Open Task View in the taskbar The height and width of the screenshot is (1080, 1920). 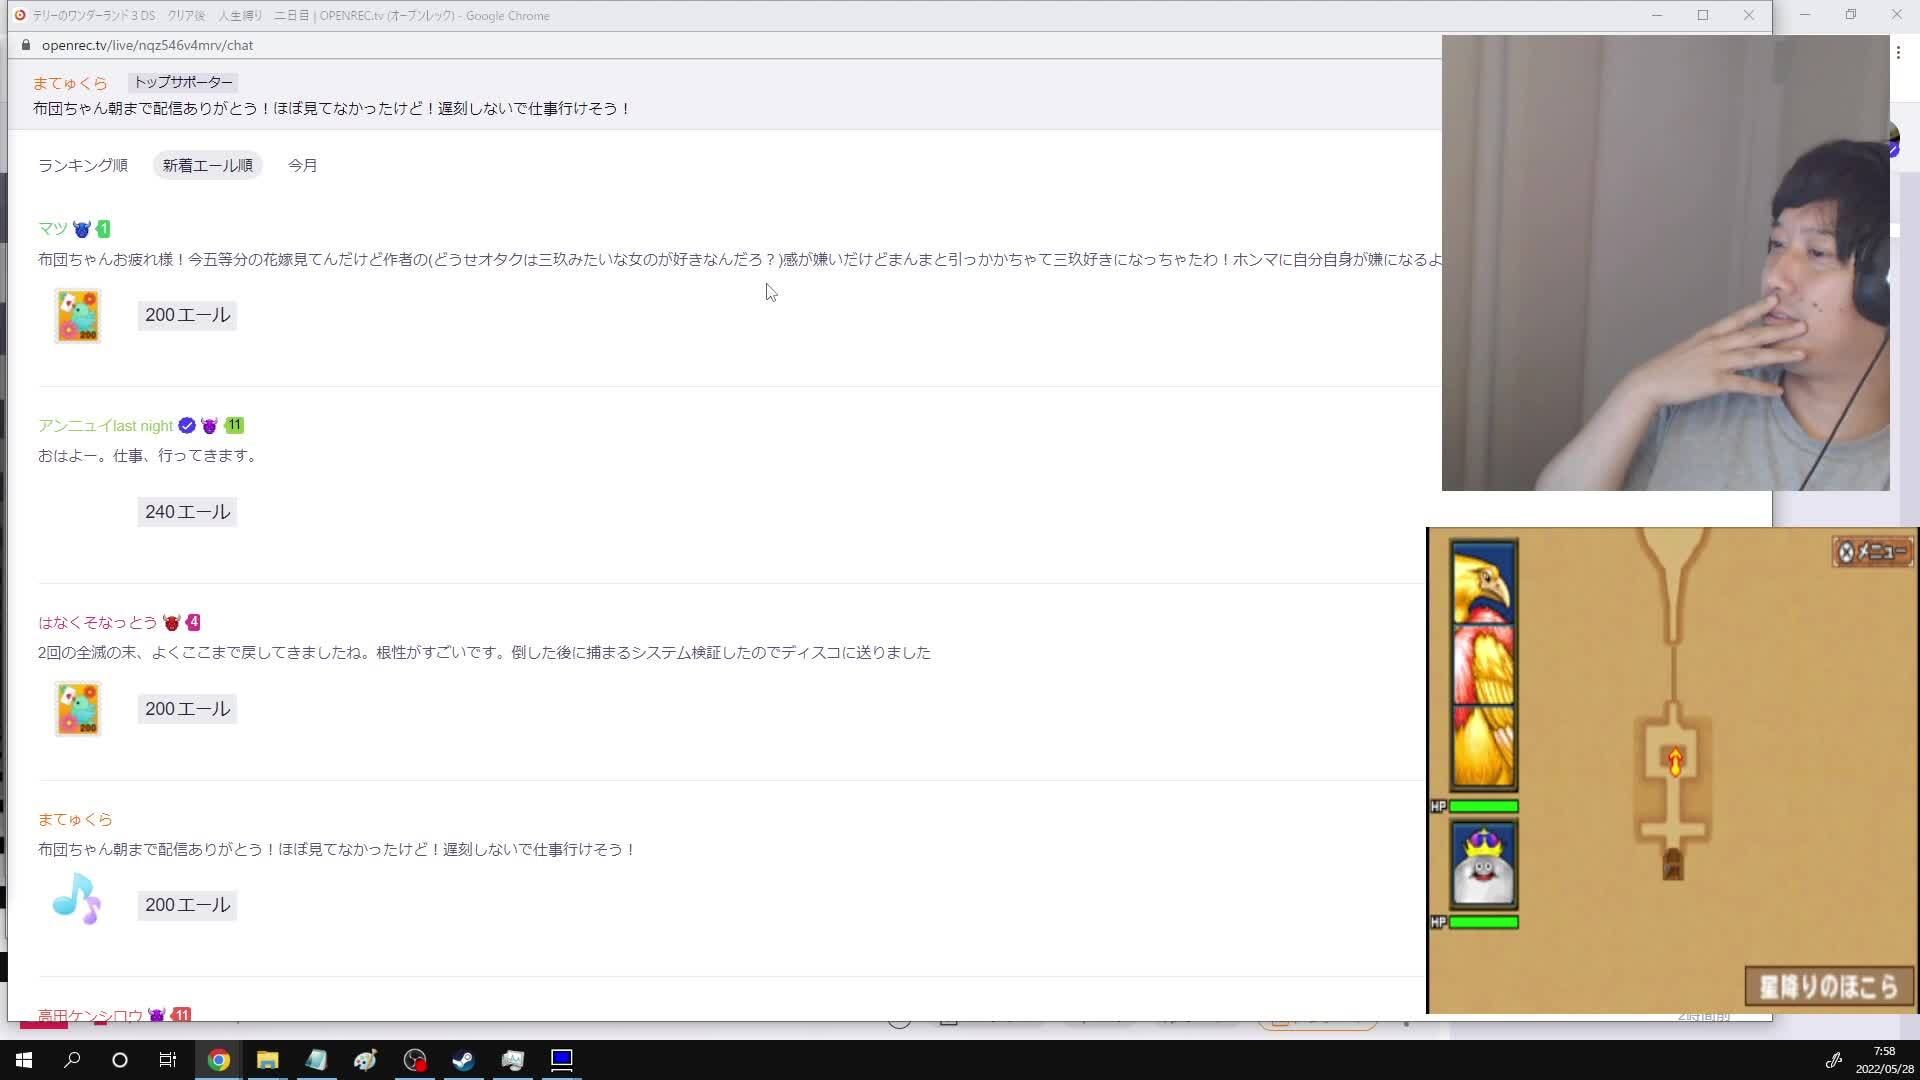pos(168,1060)
